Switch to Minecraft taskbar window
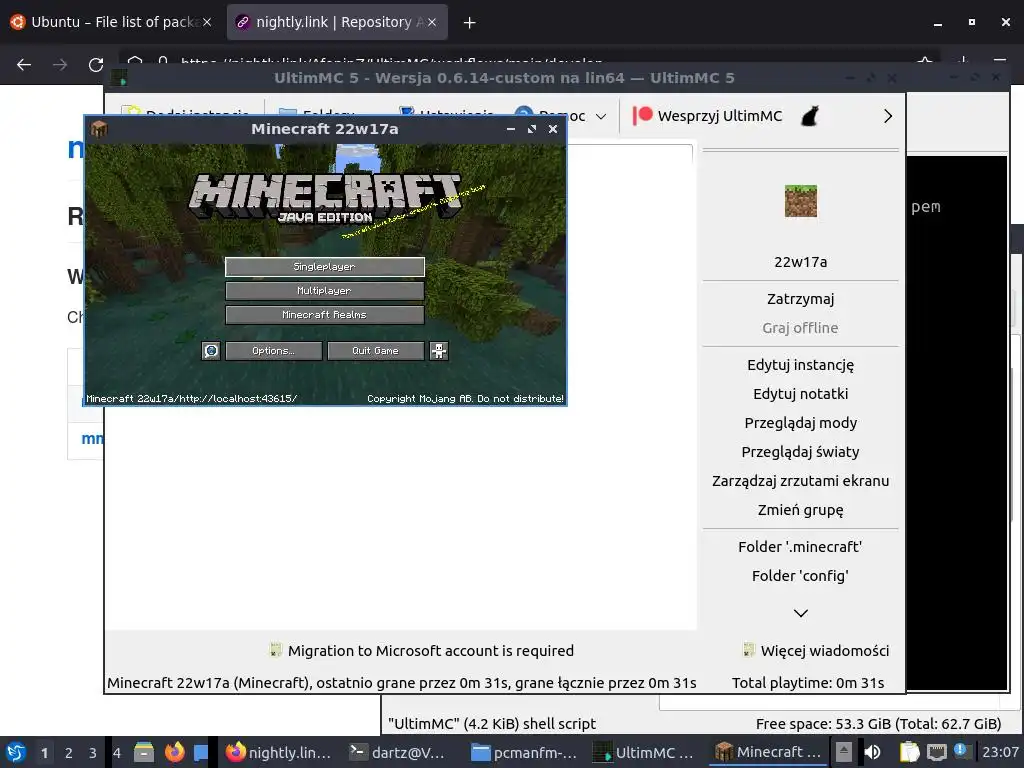Viewport: 1024px width, 768px height. 769,752
